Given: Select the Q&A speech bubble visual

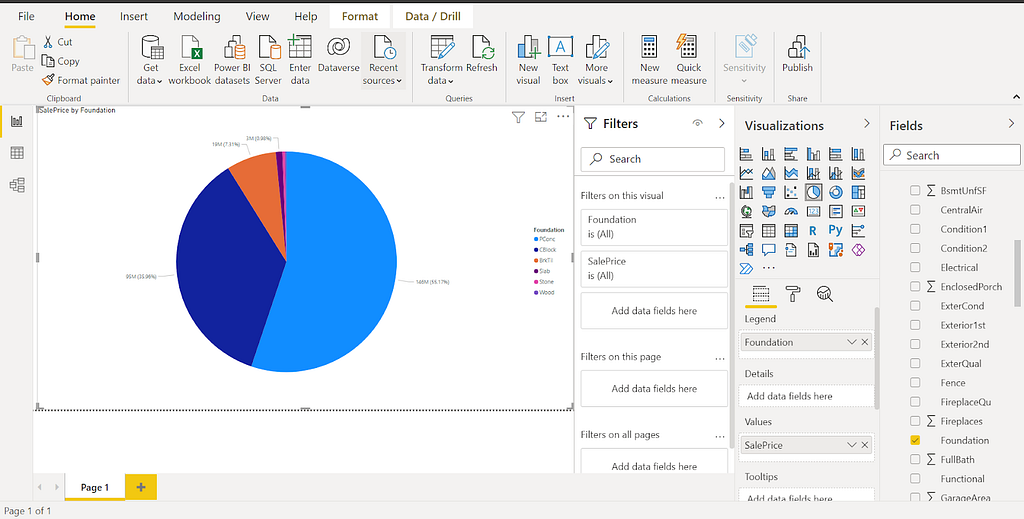Looking at the screenshot, I should 769,249.
